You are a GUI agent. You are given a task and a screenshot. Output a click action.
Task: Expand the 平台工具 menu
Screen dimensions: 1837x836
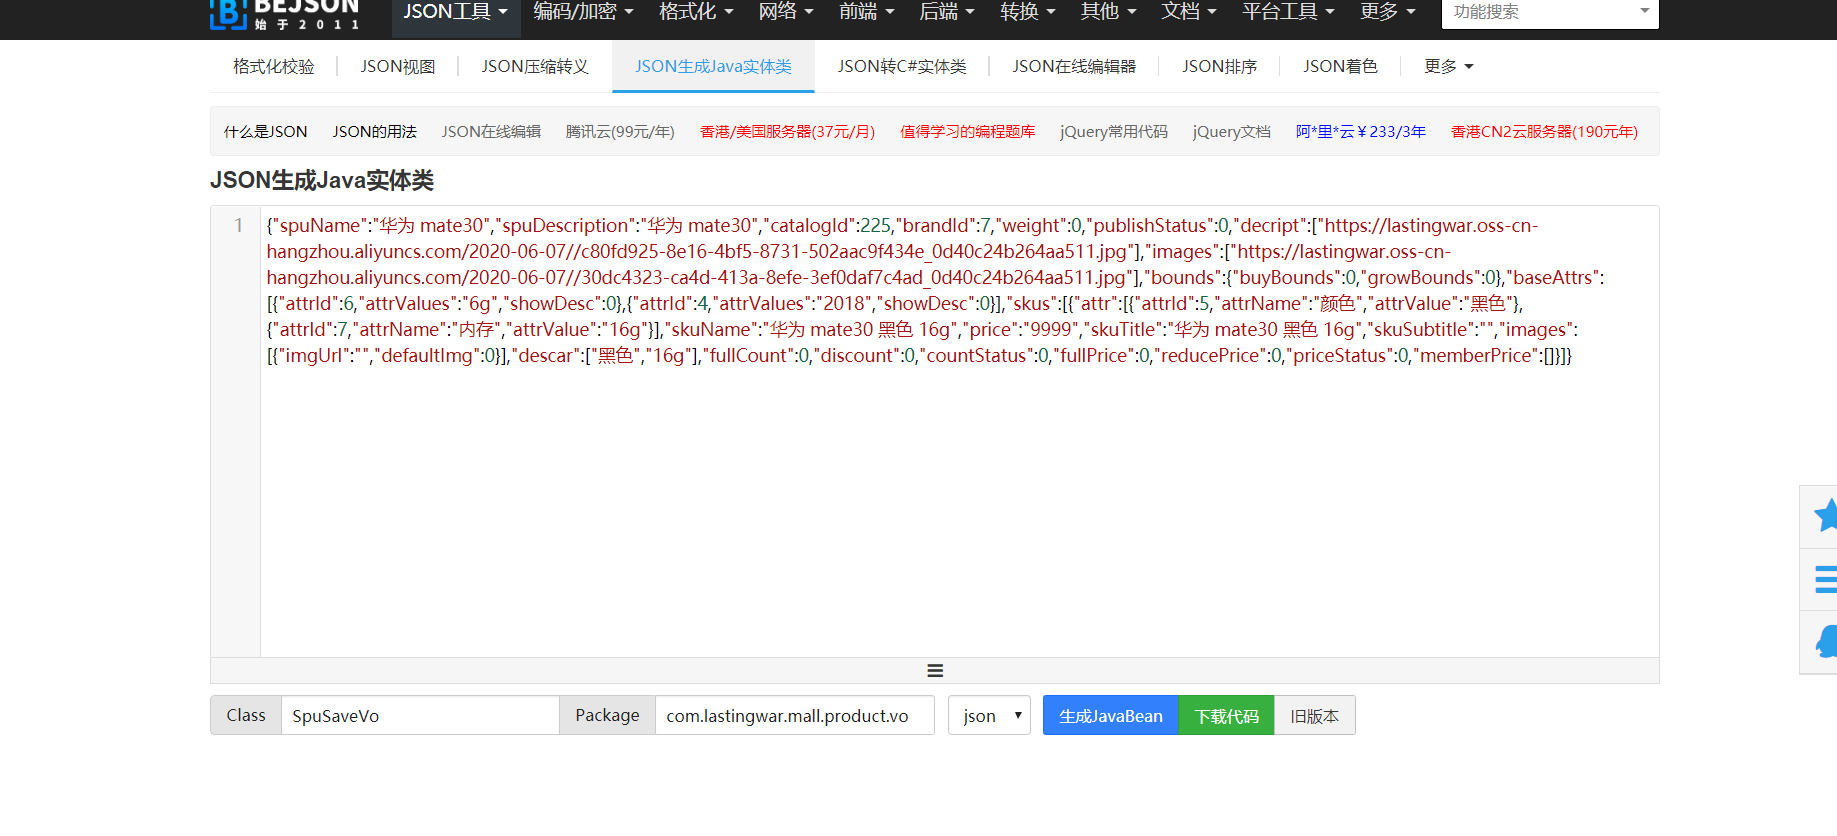click(x=1288, y=12)
